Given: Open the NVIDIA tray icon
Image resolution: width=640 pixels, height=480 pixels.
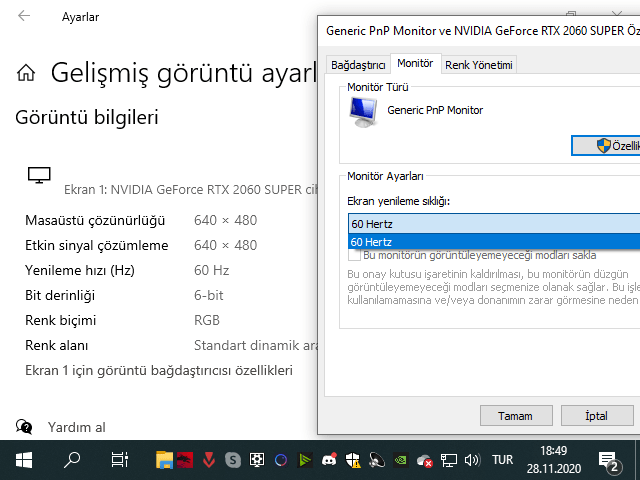Looking at the screenshot, I should (401, 460).
